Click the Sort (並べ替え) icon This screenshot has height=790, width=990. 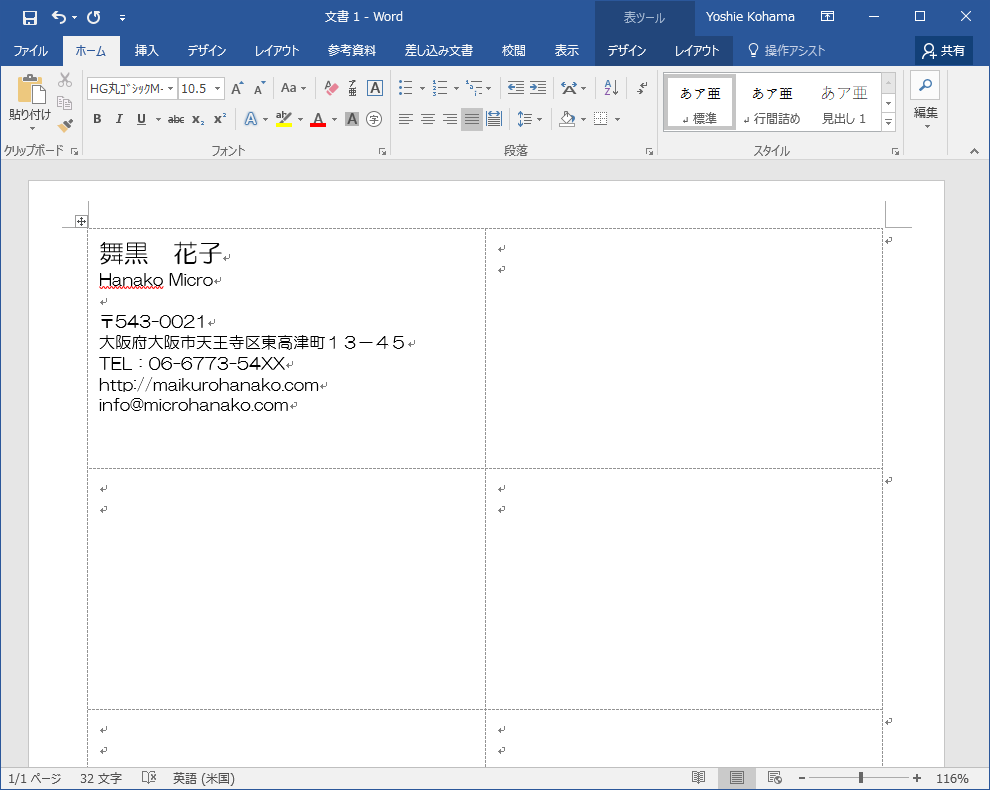point(611,88)
